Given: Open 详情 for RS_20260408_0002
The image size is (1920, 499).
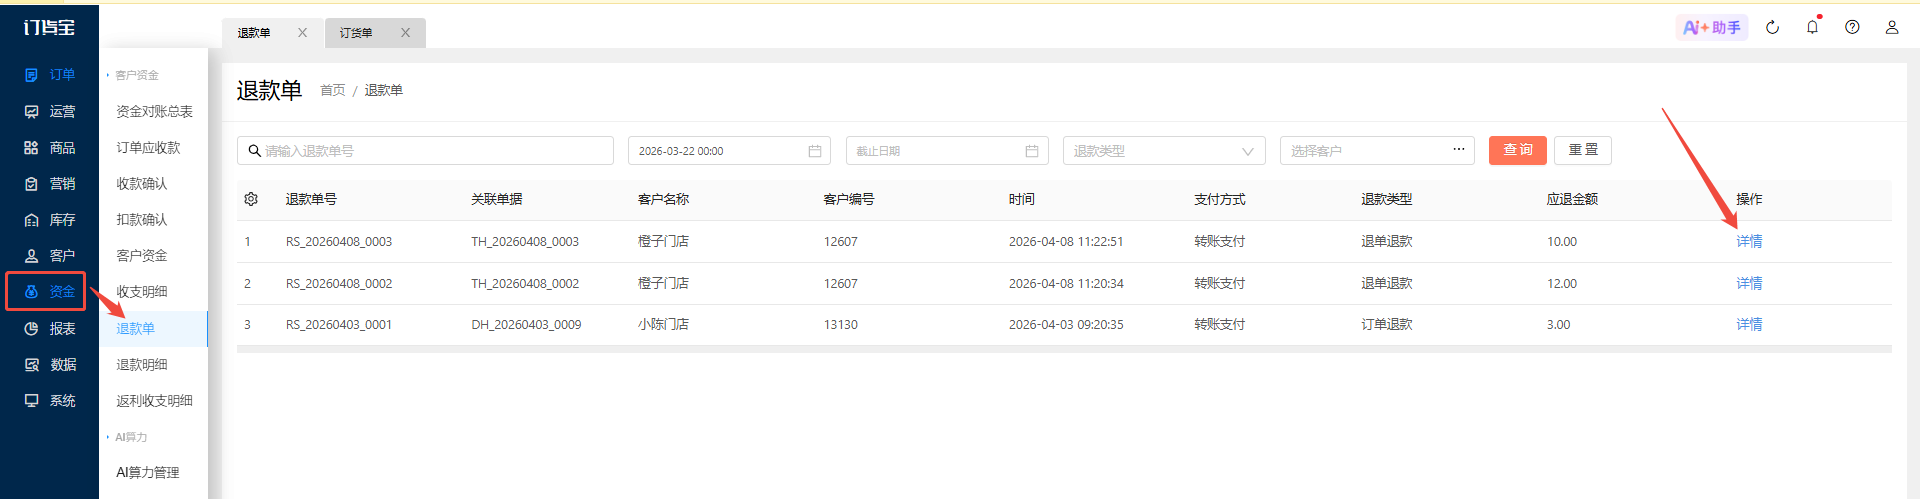Looking at the screenshot, I should [x=1749, y=283].
